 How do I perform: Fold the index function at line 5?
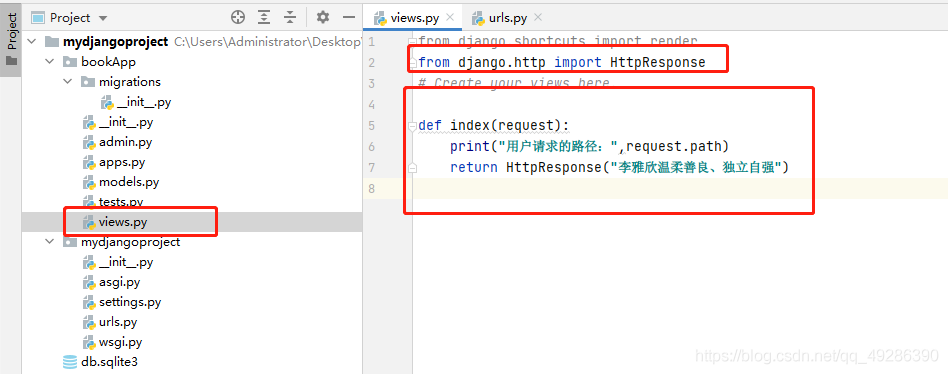tap(412, 126)
